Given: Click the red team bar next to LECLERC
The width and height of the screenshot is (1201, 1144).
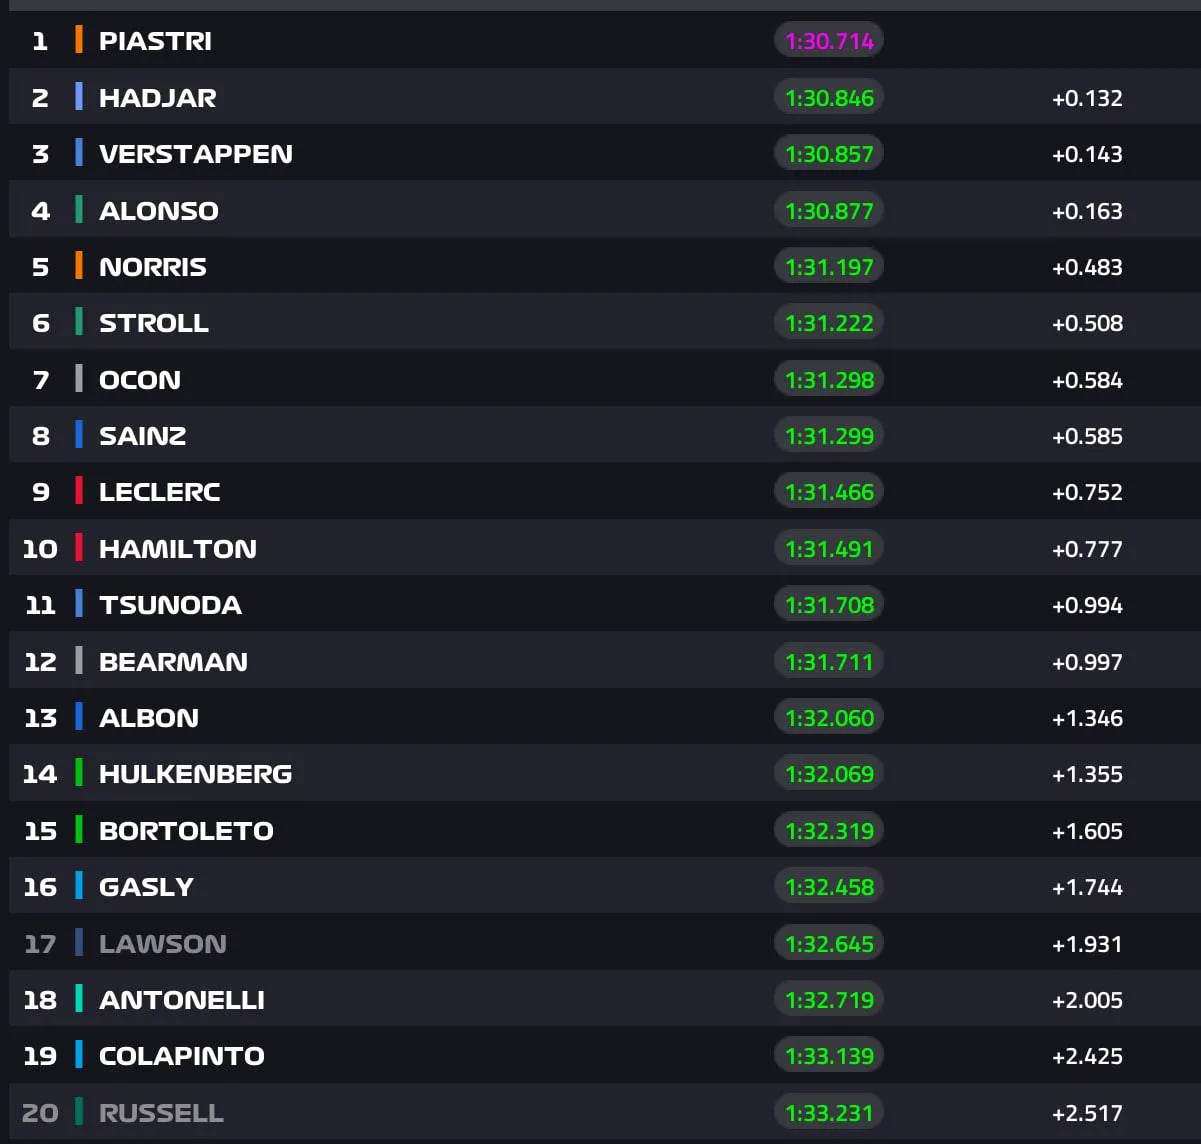Looking at the screenshot, I should click(x=79, y=492).
